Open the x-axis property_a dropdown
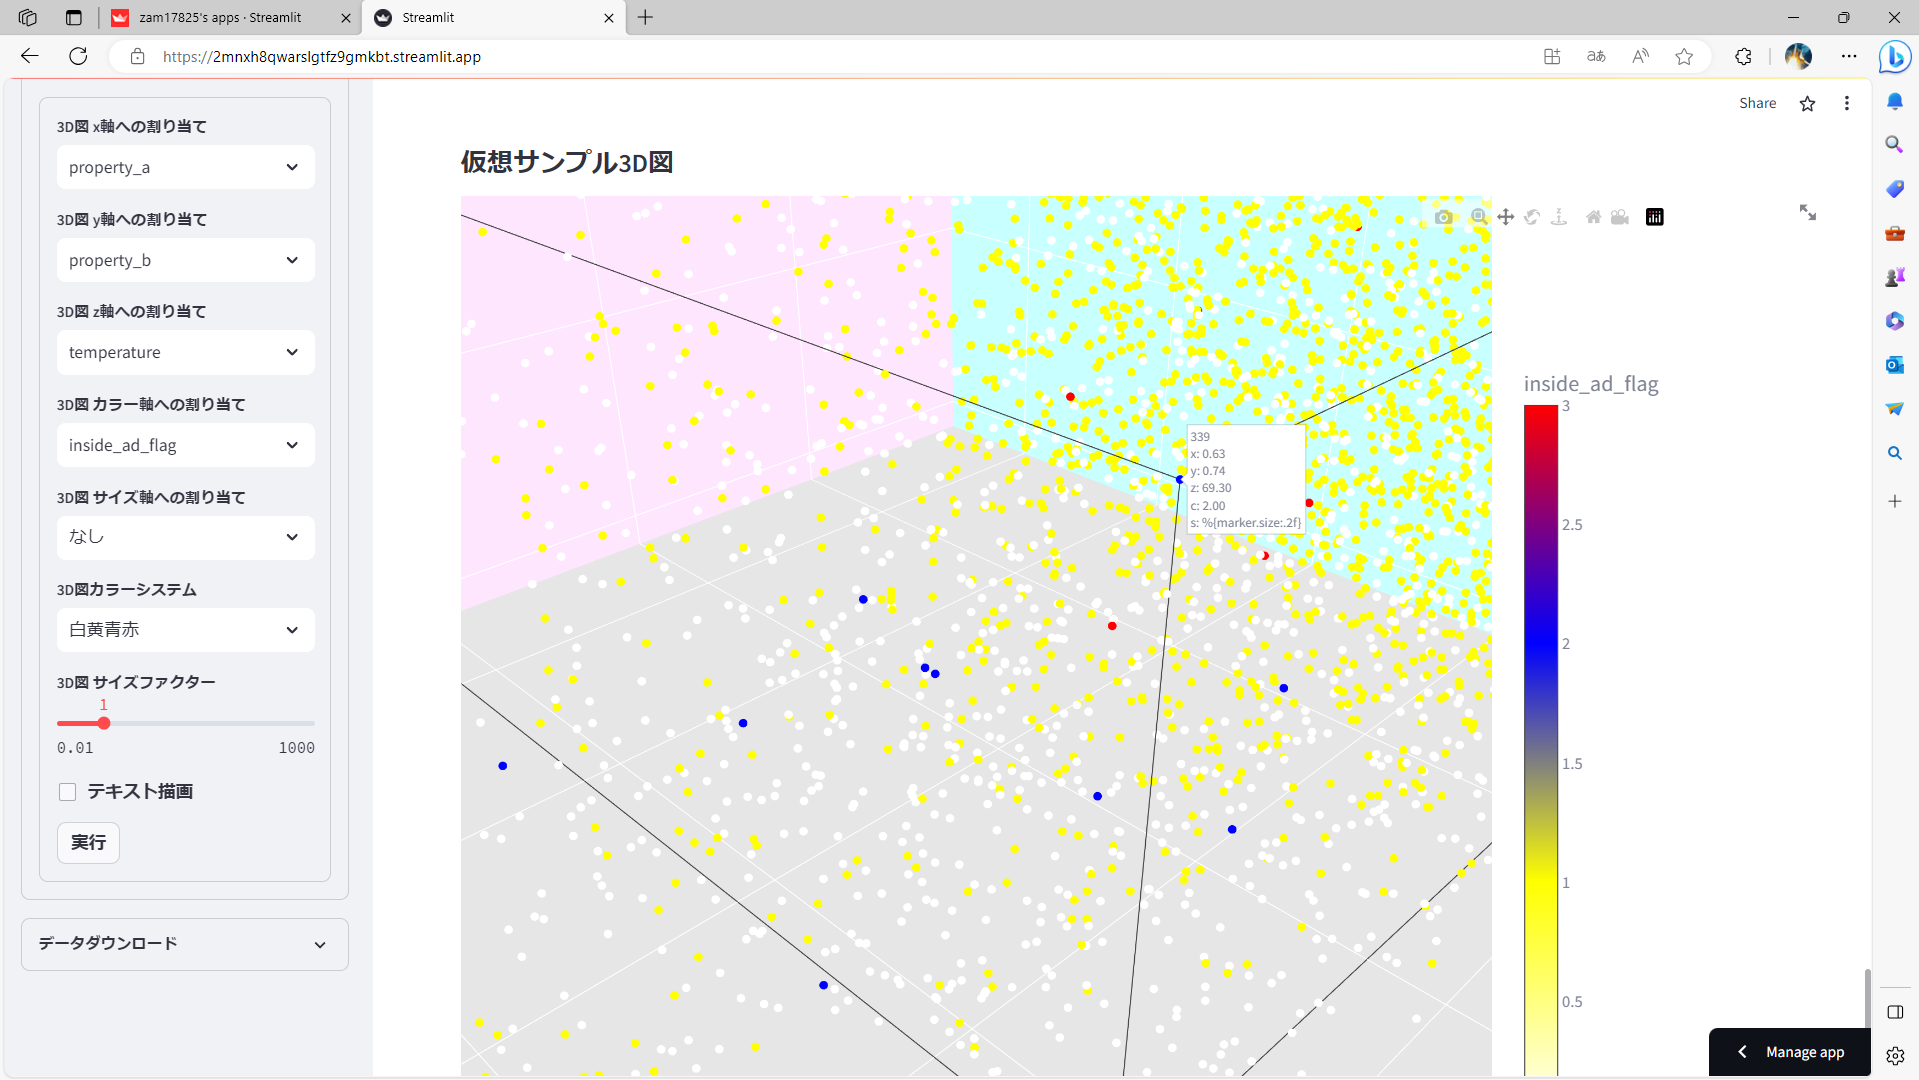 (185, 167)
